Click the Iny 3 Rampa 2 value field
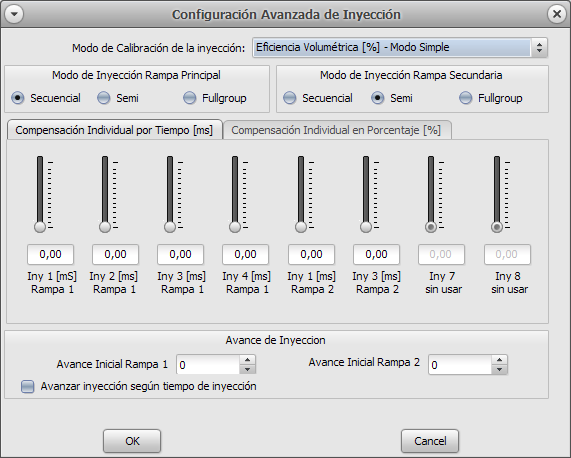 [x=376, y=254]
